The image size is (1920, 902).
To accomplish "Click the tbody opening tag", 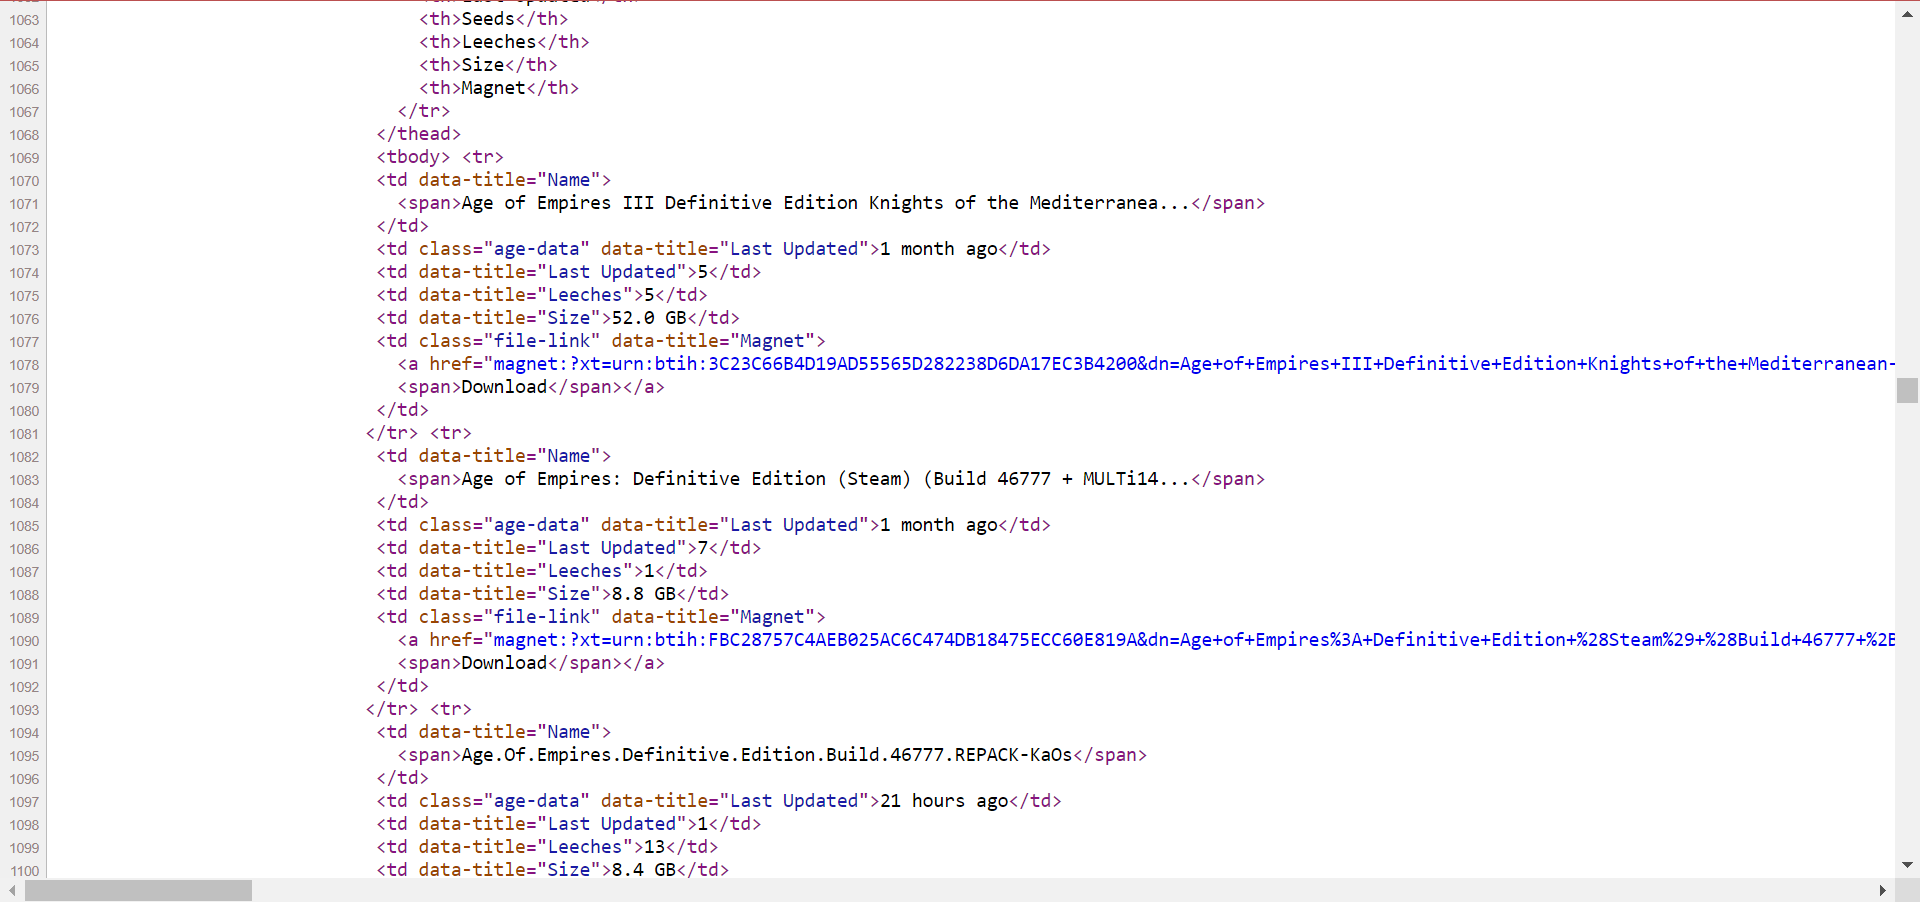I will click(414, 157).
